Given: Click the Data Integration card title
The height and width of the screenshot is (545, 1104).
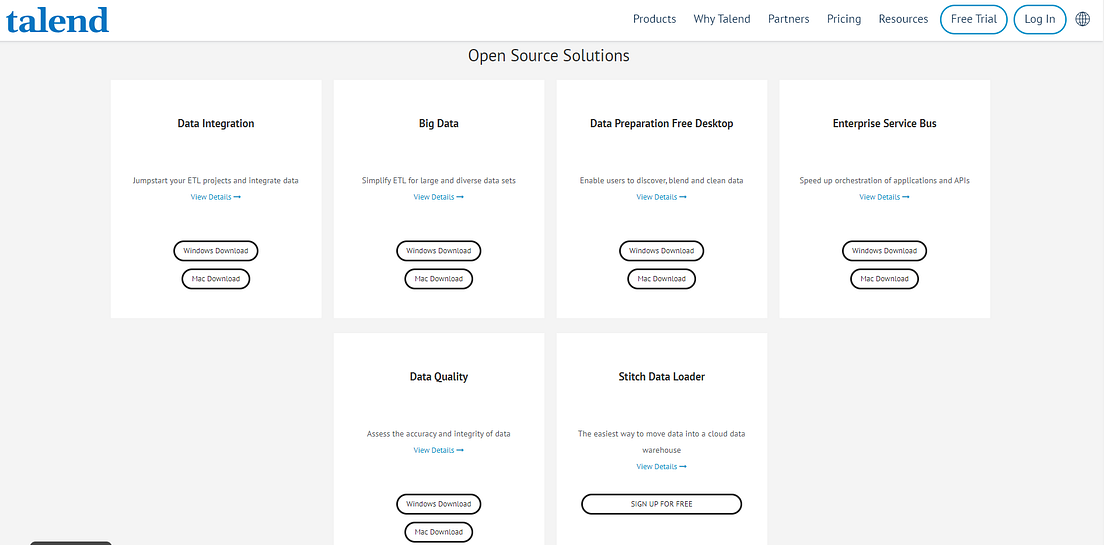Looking at the screenshot, I should [x=215, y=123].
